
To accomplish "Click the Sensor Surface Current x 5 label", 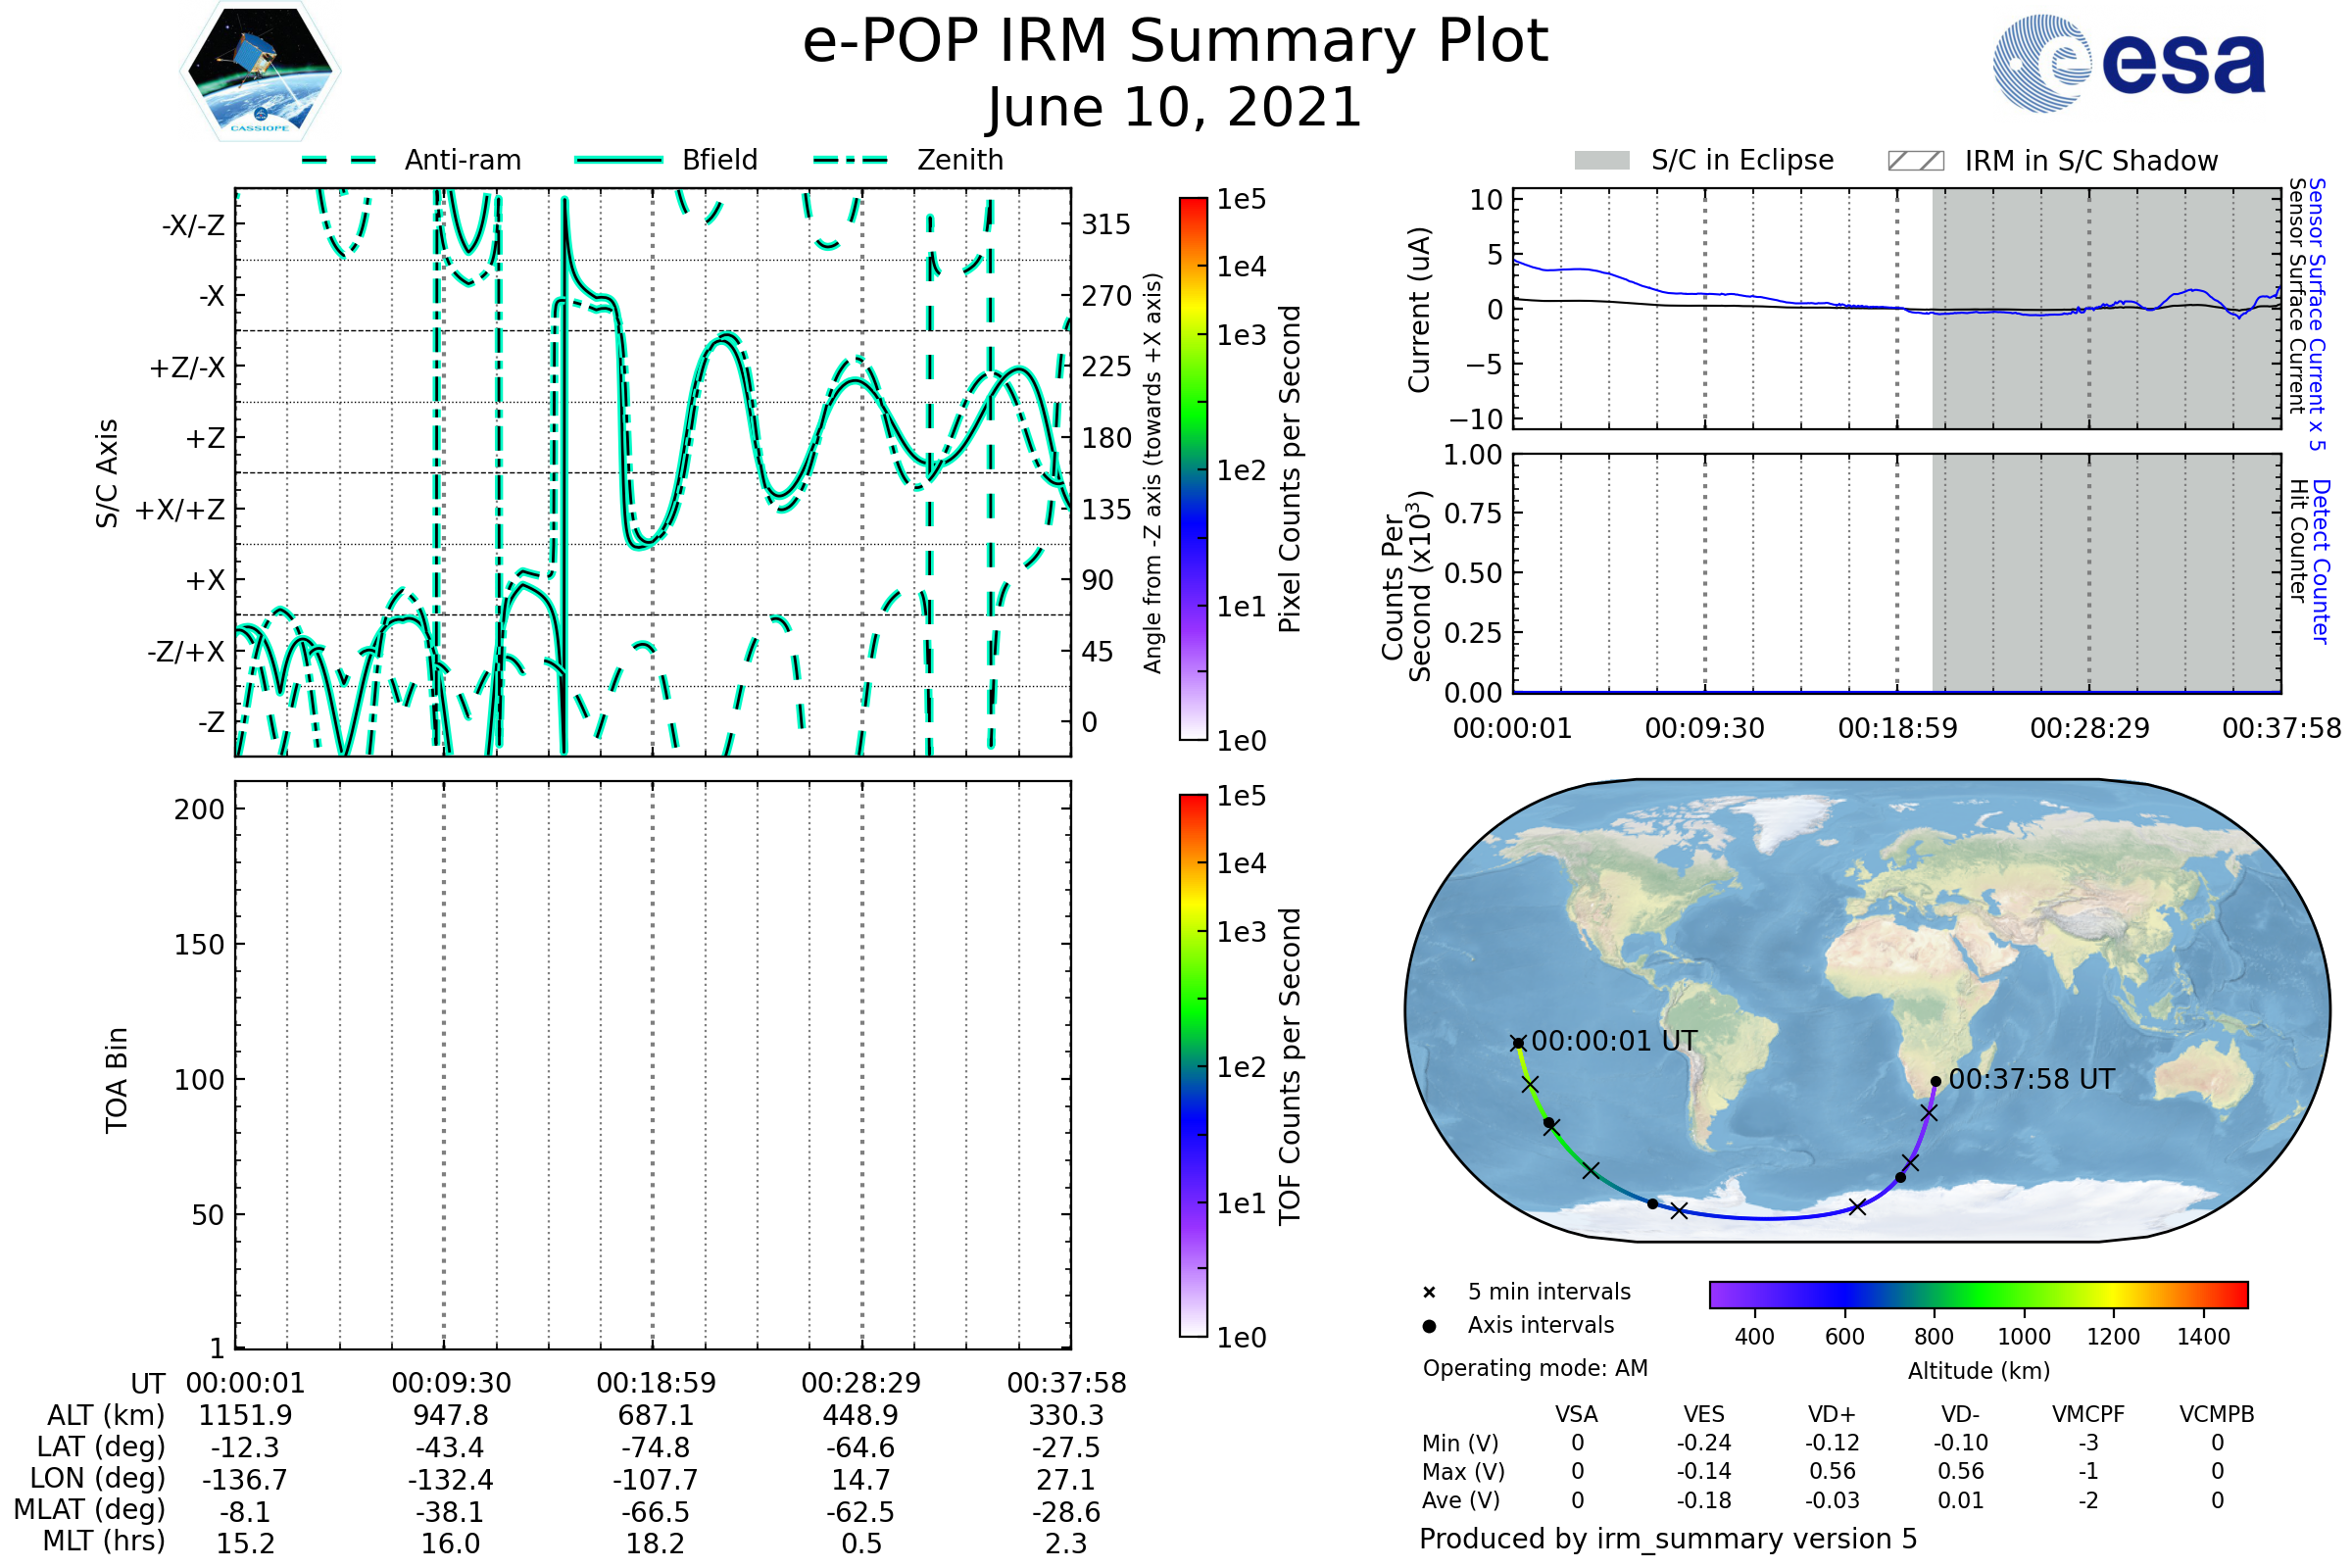I will [x=2318, y=314].
